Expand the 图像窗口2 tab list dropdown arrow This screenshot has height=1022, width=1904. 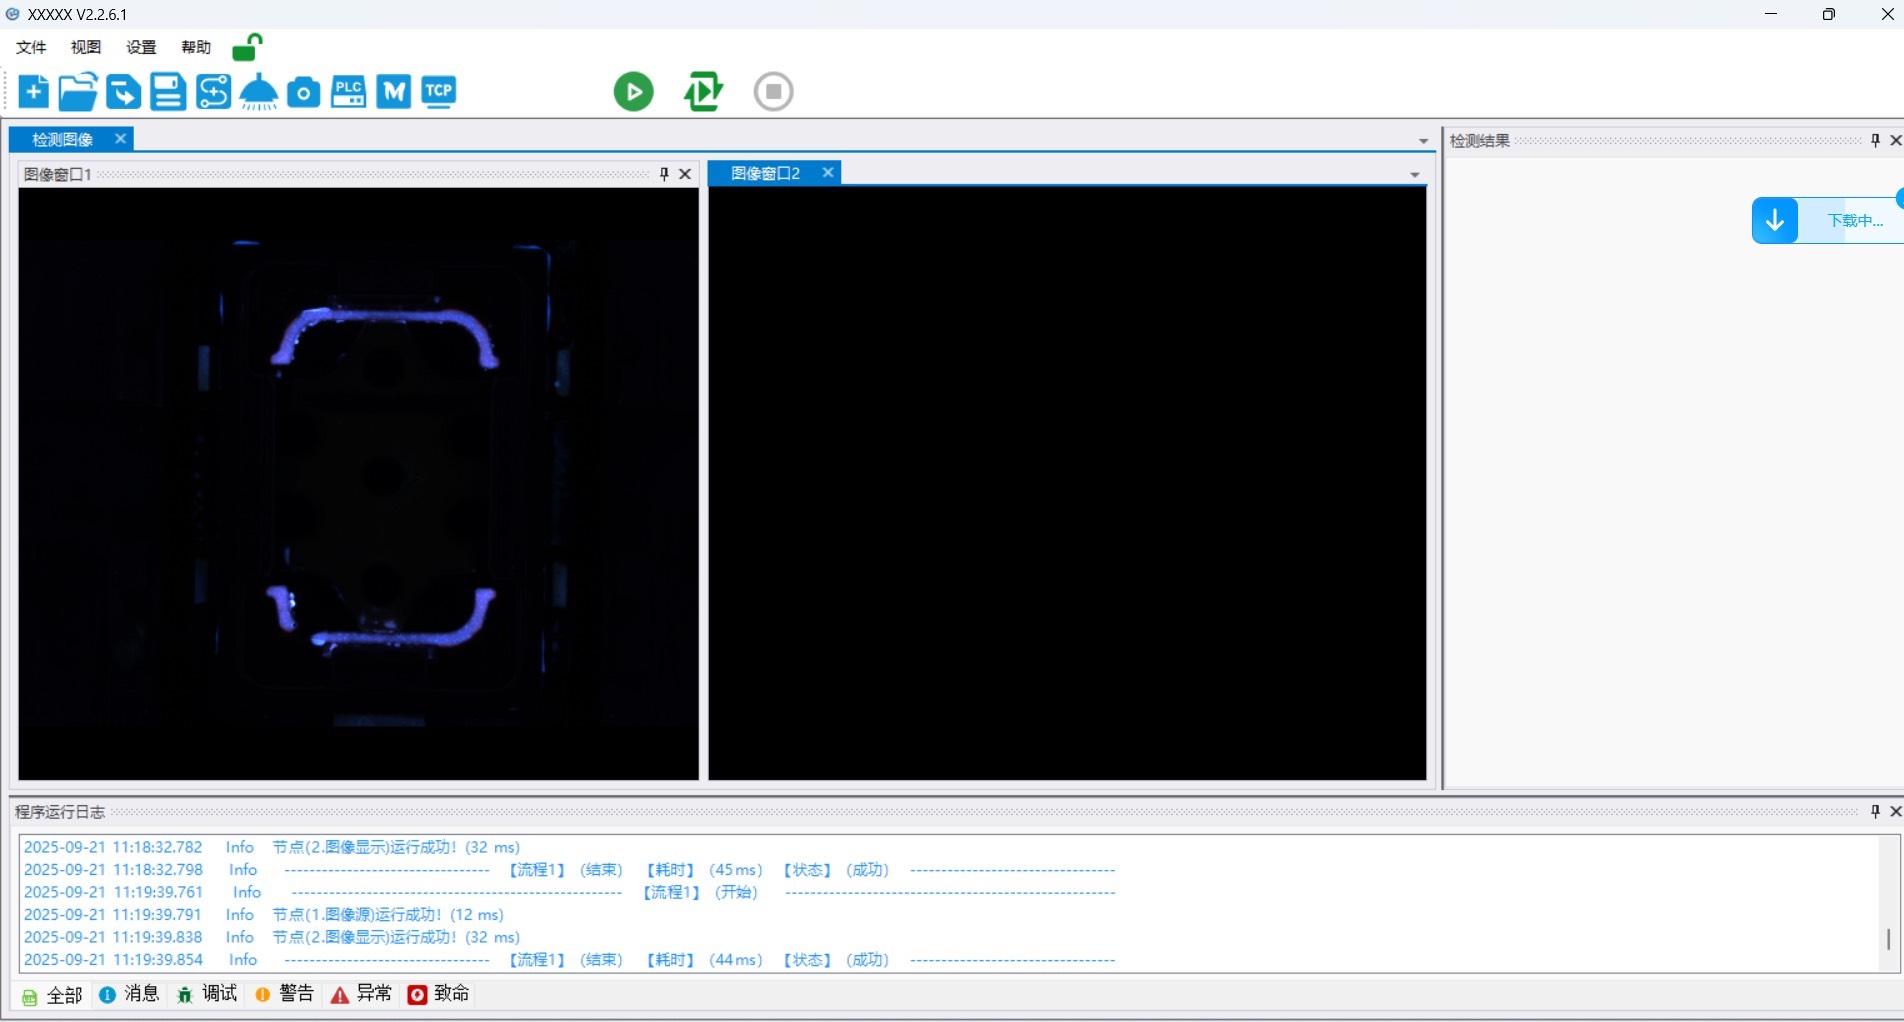coord(1414,175)
